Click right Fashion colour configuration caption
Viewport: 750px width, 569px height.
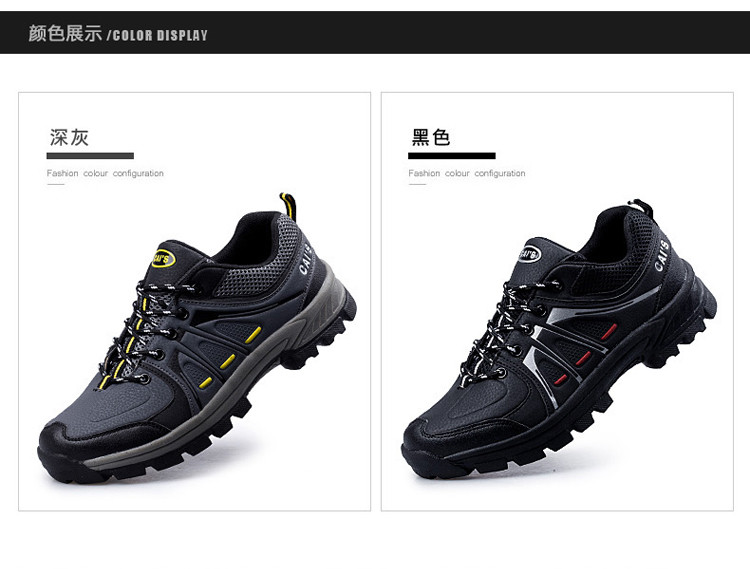point(467,173)
